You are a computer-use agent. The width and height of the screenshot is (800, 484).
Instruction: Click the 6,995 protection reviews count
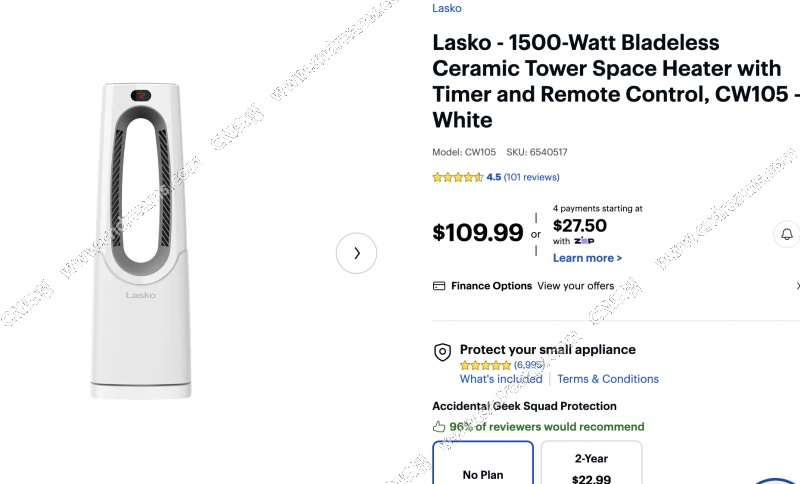pos(529,365)
